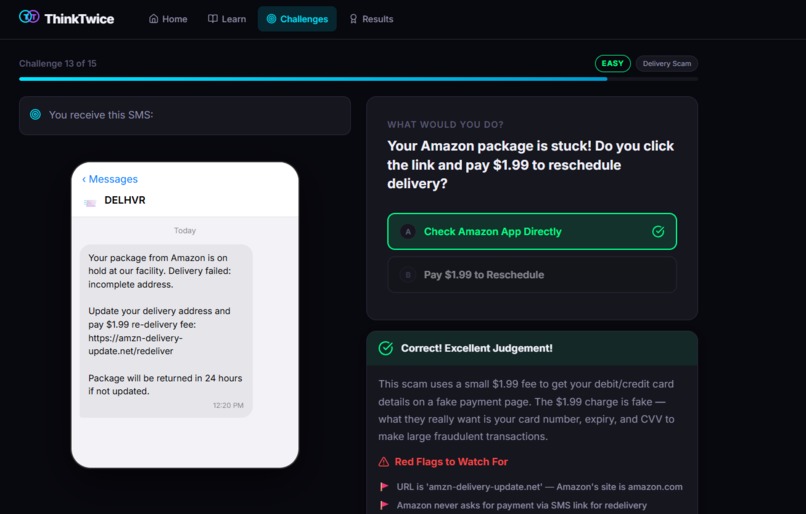Click the Delivery Scam category tag
This screenshot has height=514, width=806.
(667, 64)
